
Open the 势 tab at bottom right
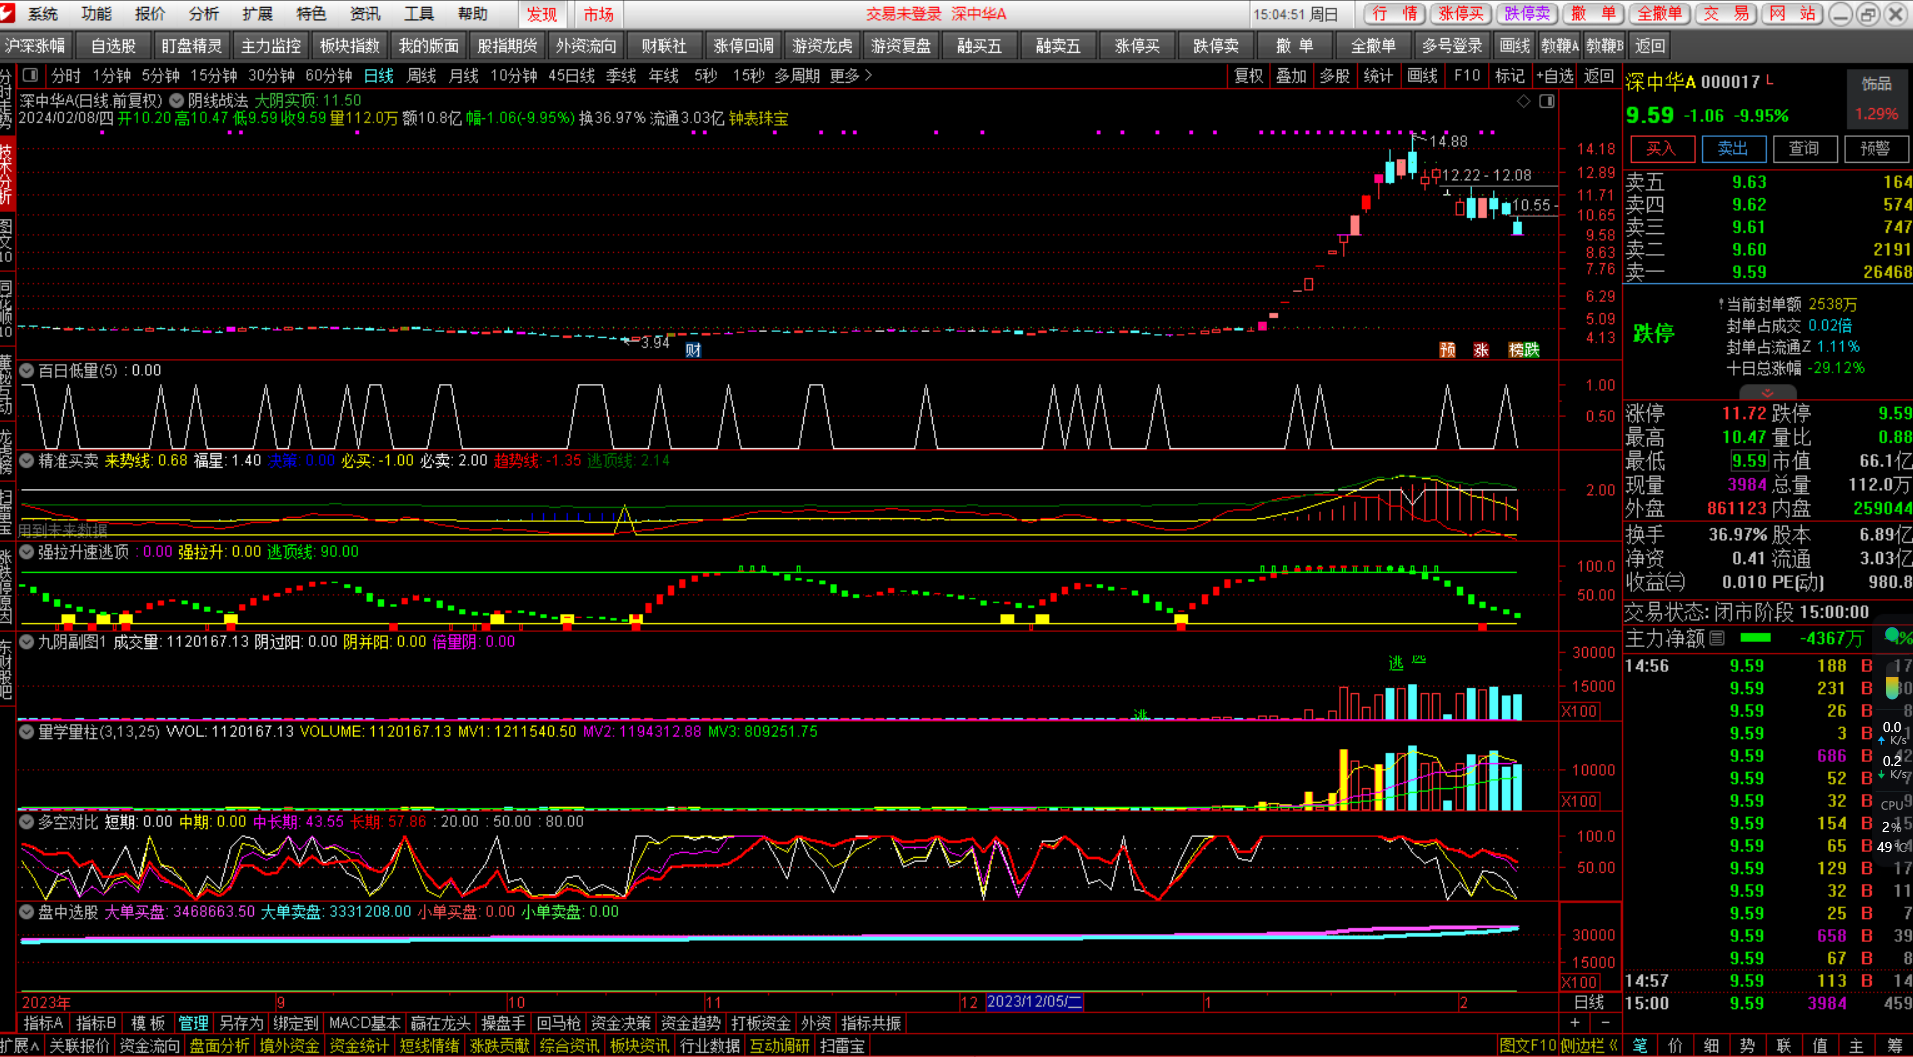[1748, 1046]
